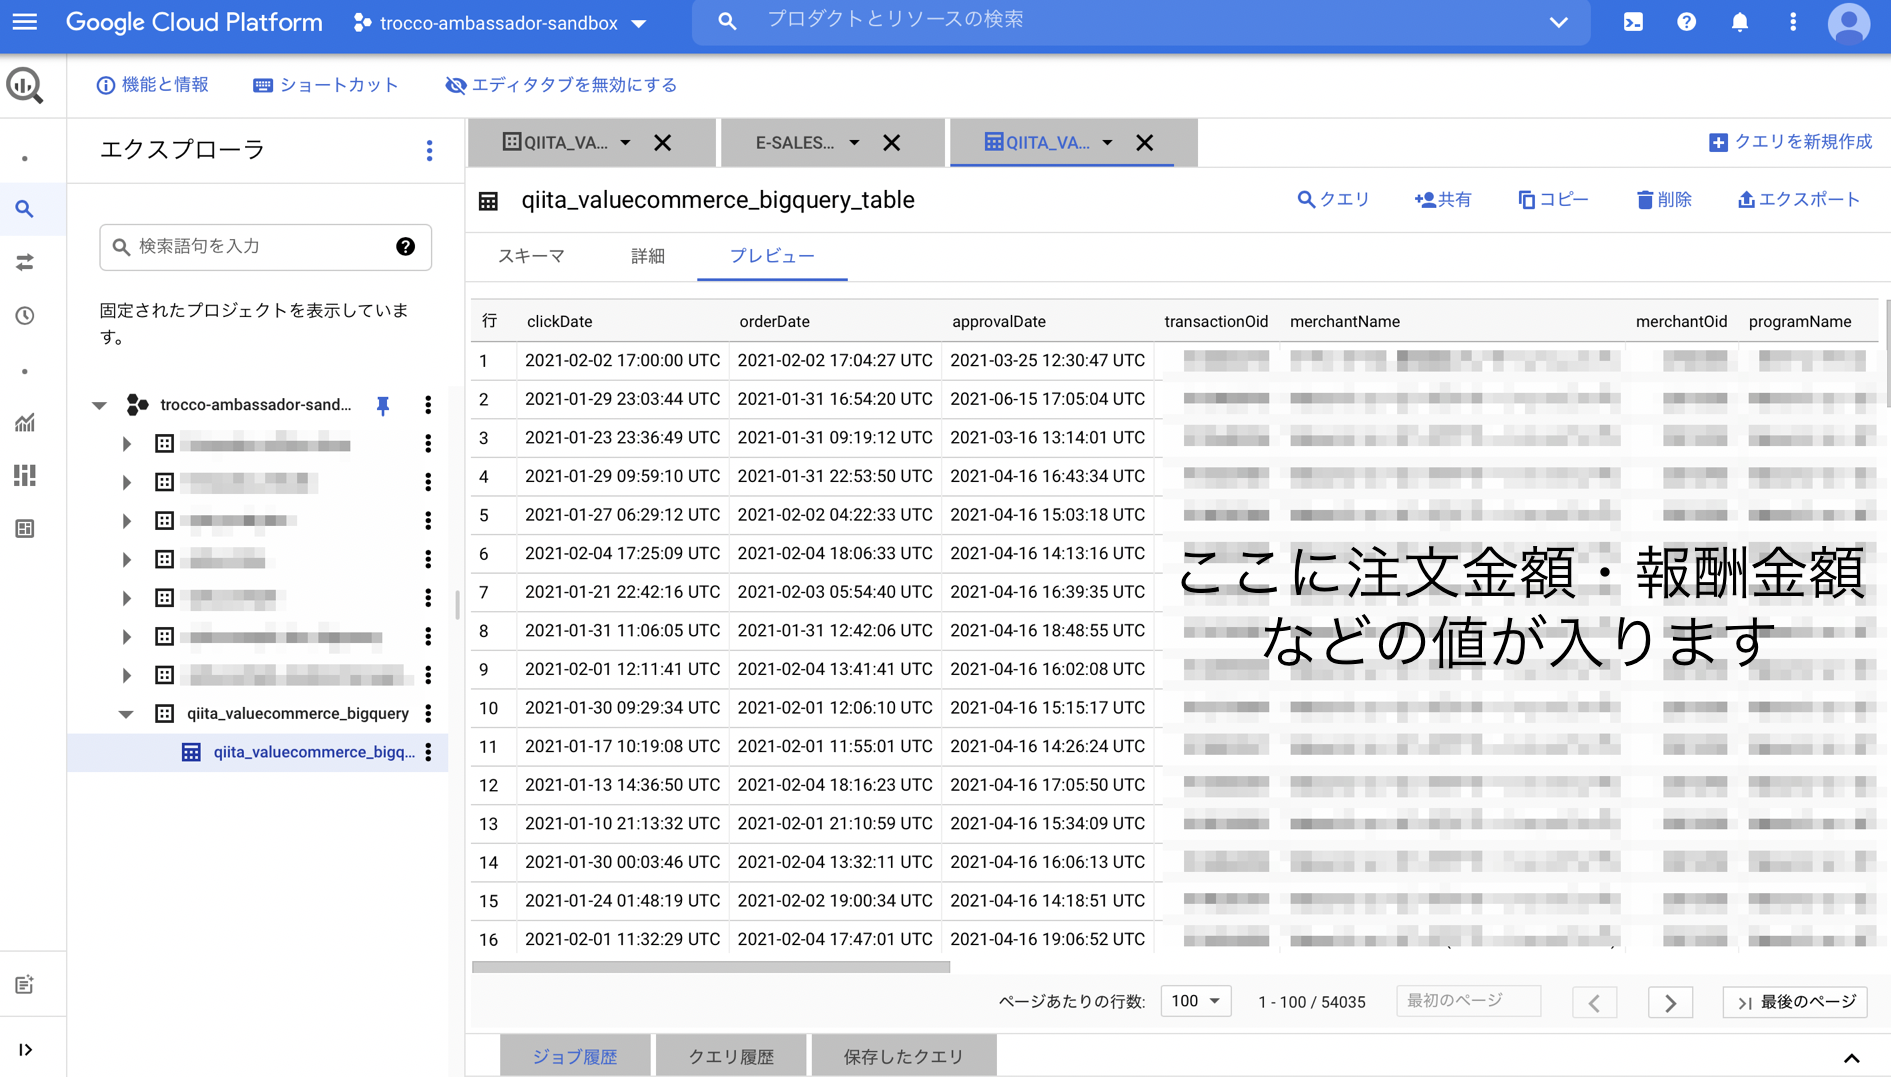The height and width of the screenshot is (1077, 1891).
Task: Jump to 最後のページ
Action: tap(1796, 1002)
